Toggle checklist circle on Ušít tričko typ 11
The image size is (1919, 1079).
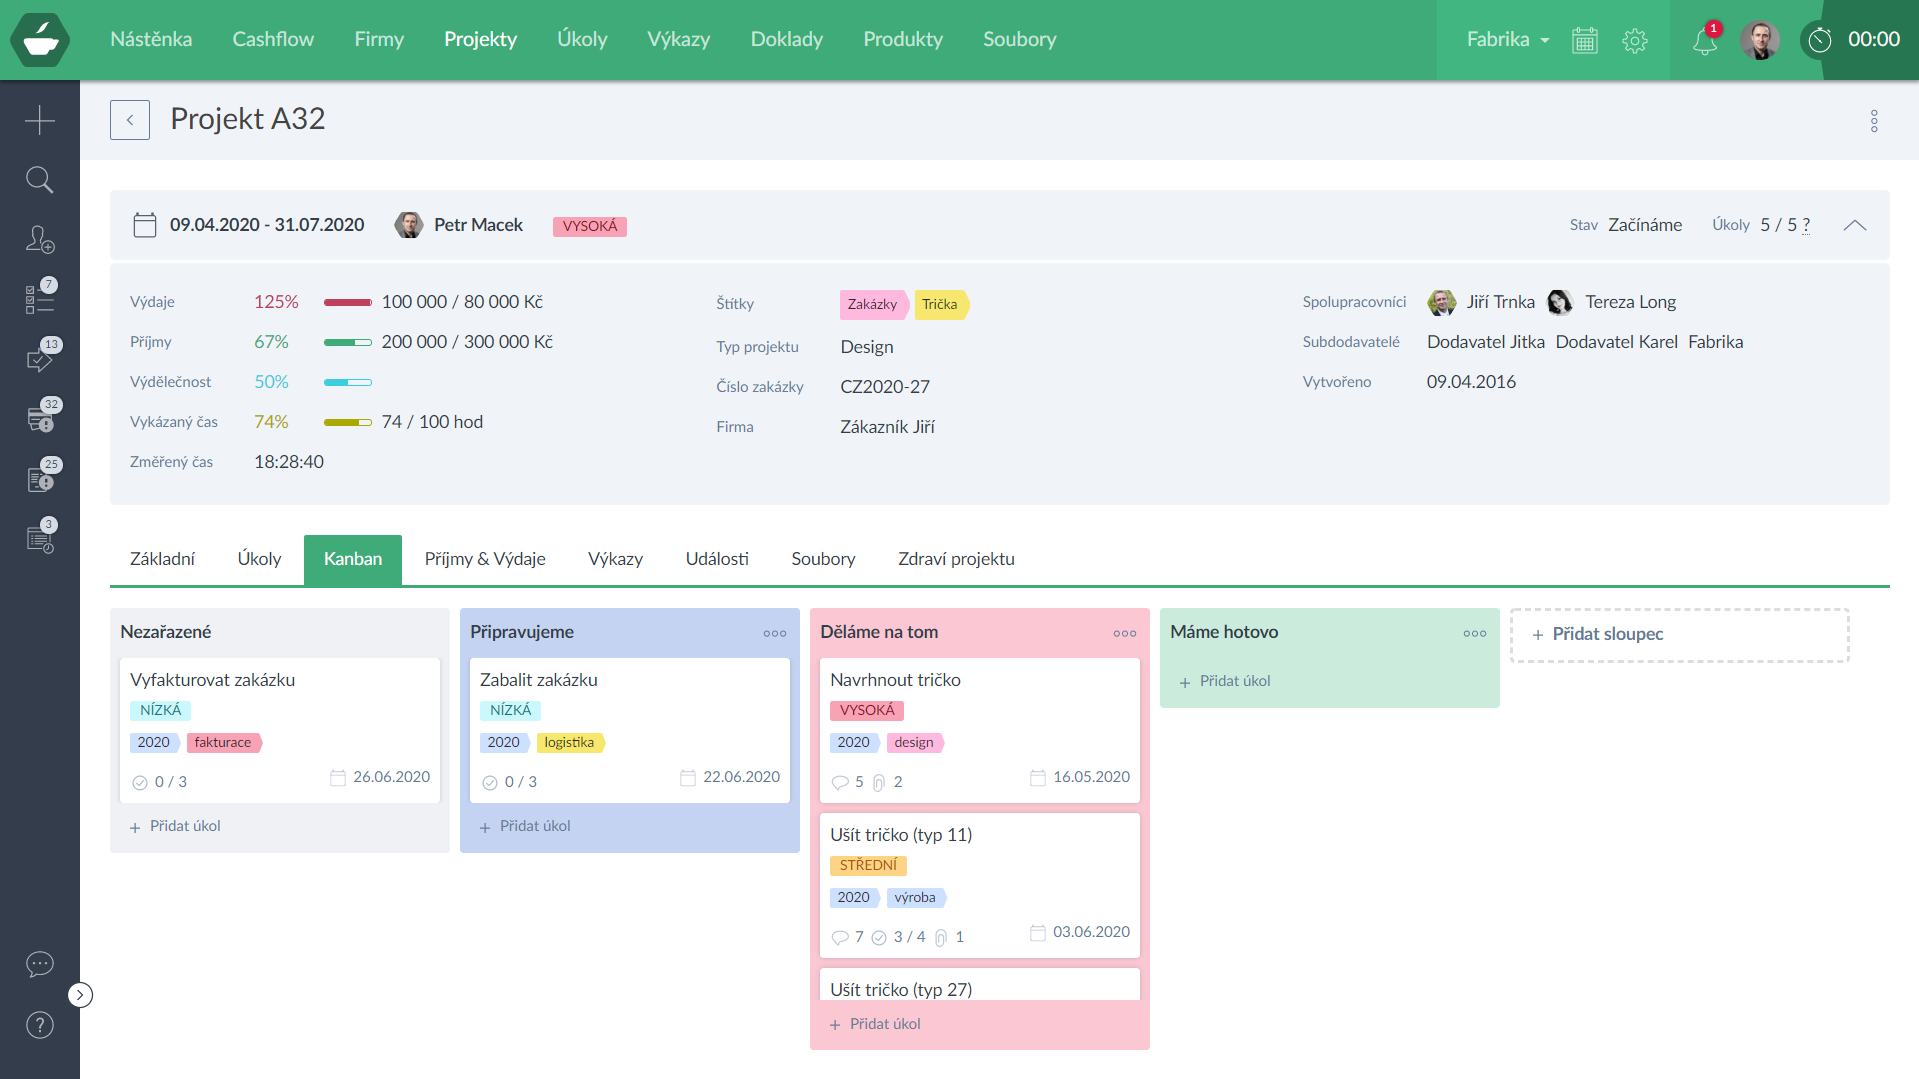coord(879,938)
